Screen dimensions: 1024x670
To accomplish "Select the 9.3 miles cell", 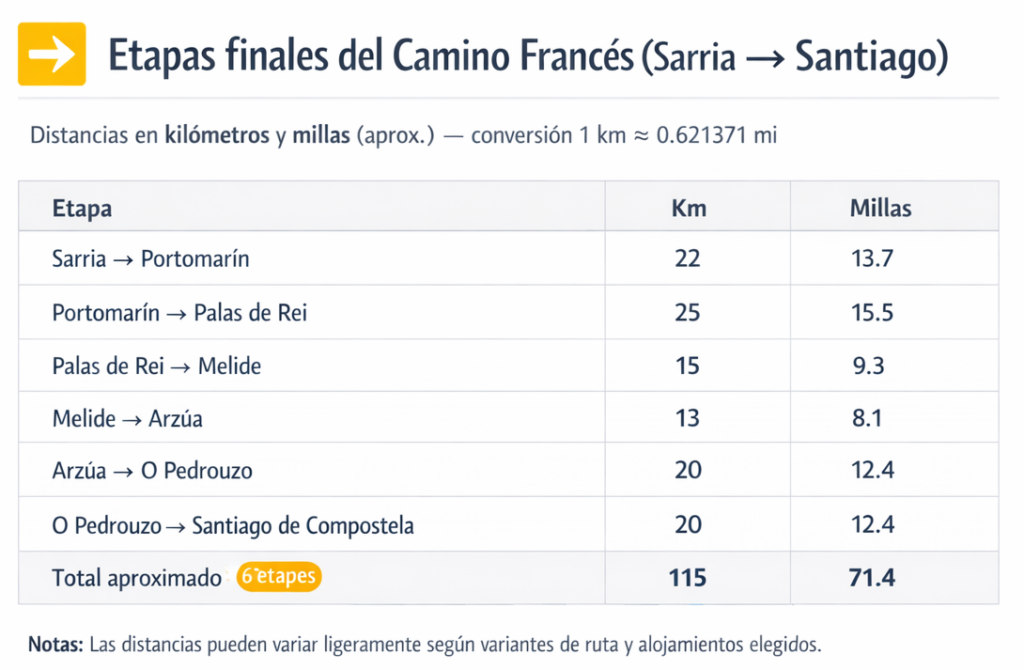I will tap(866, 366).
